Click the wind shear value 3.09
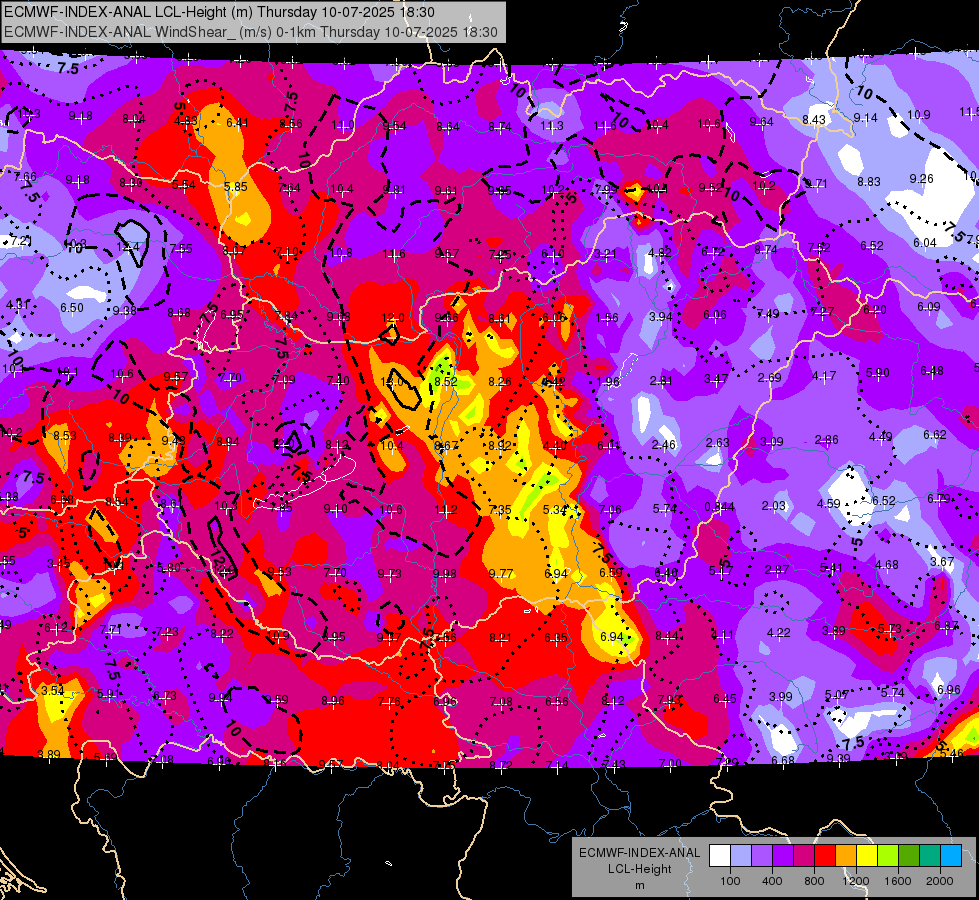979x900 pixels. tap(772, 442)
